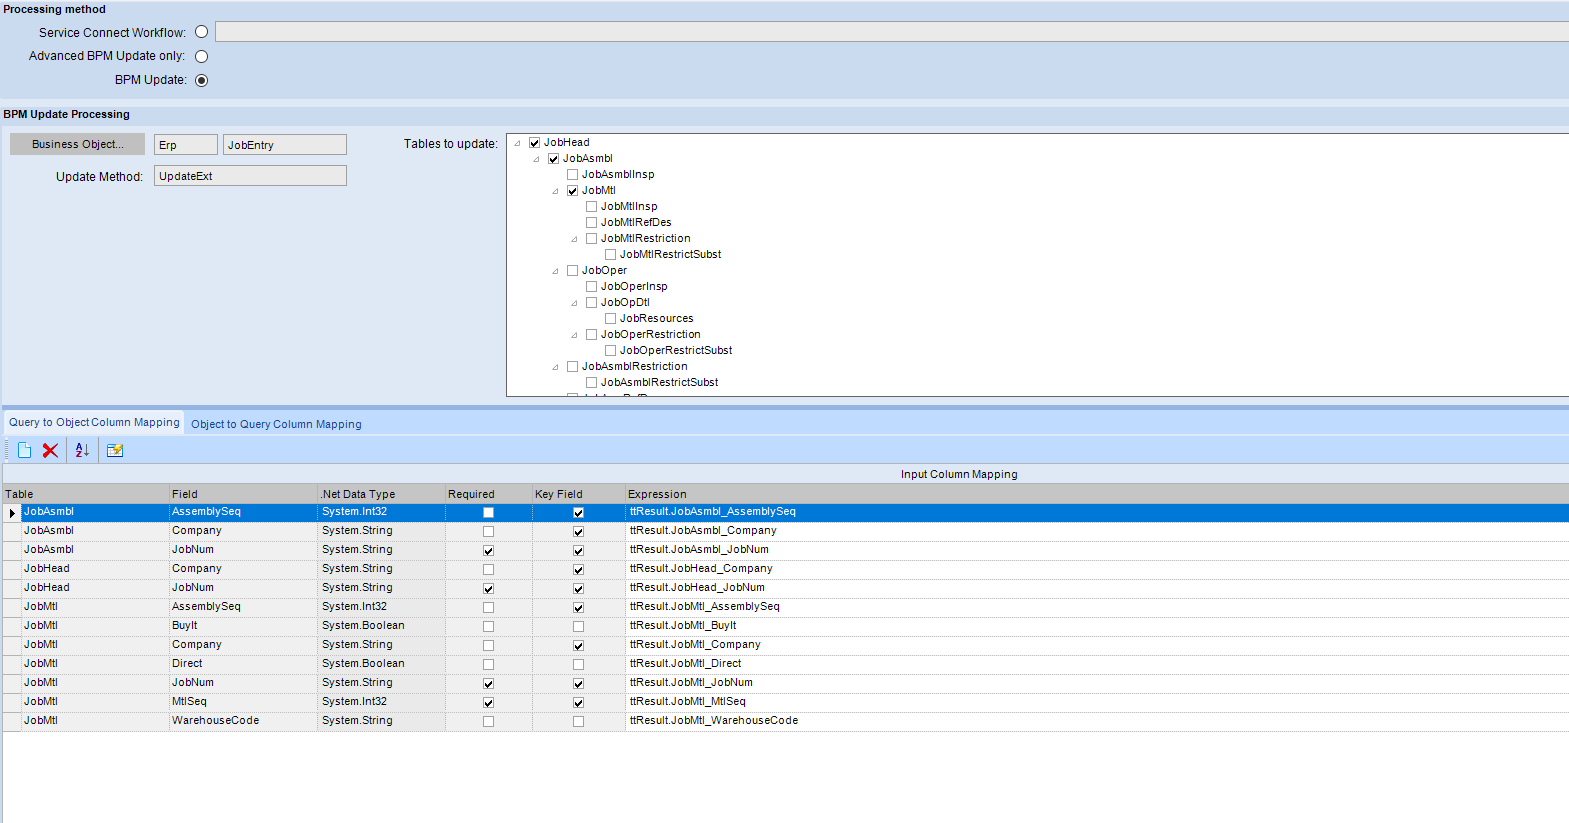The image size is (1569, 823).
Task: Toggle Required for JobHead JobNum row
Action: point(488,589)
